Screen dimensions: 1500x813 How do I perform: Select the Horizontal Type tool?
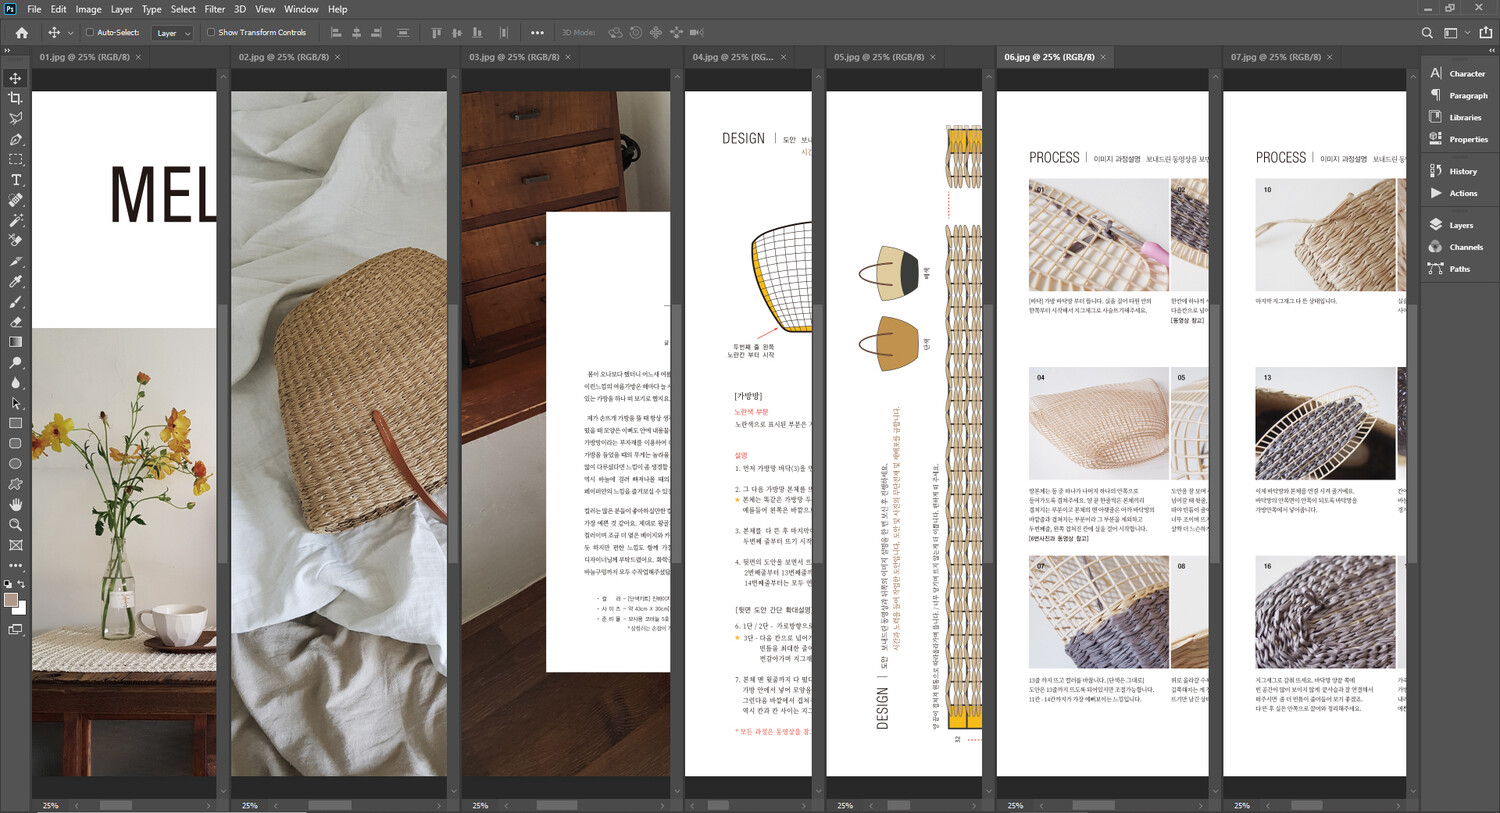(15, 180)
